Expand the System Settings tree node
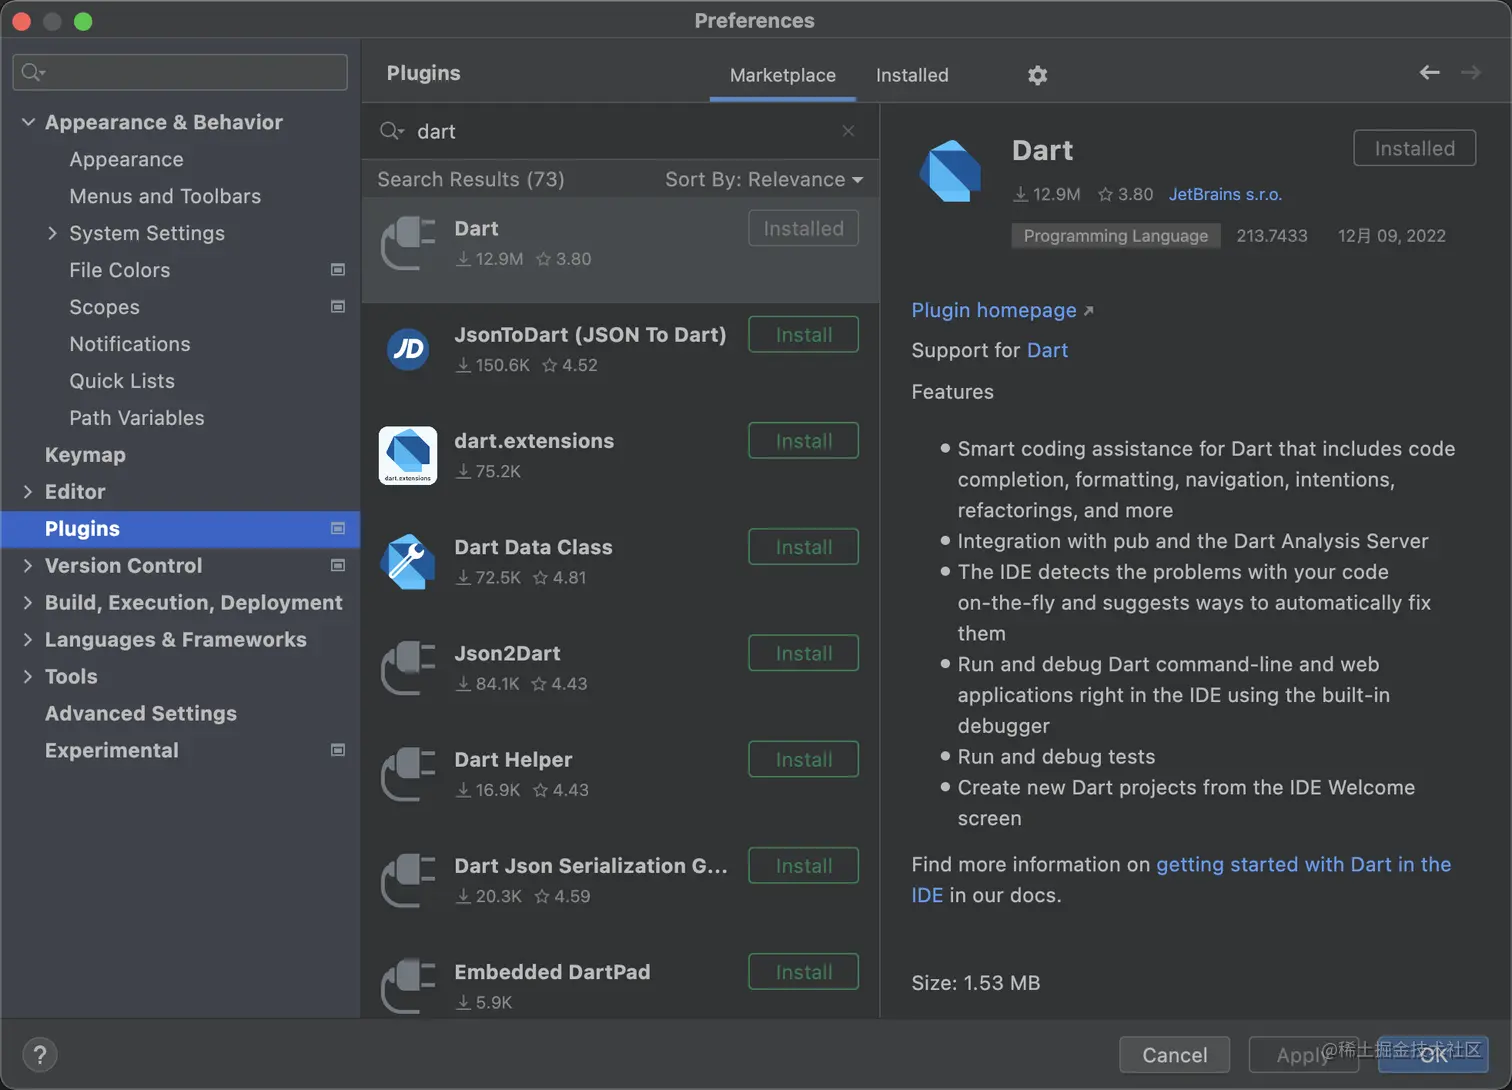 click(x=52, y=233)
